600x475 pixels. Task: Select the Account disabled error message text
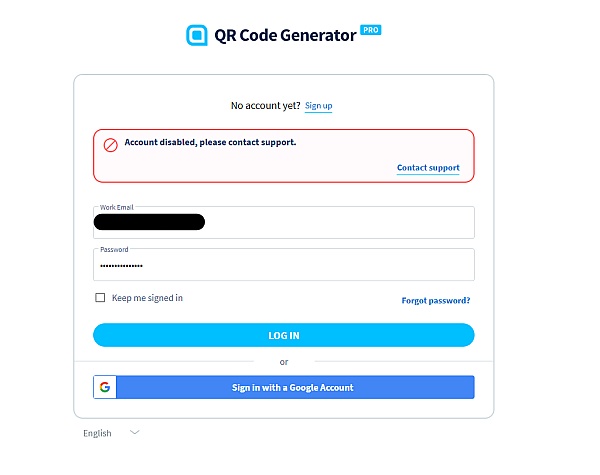pyautogui.click(x=210, y=142)
